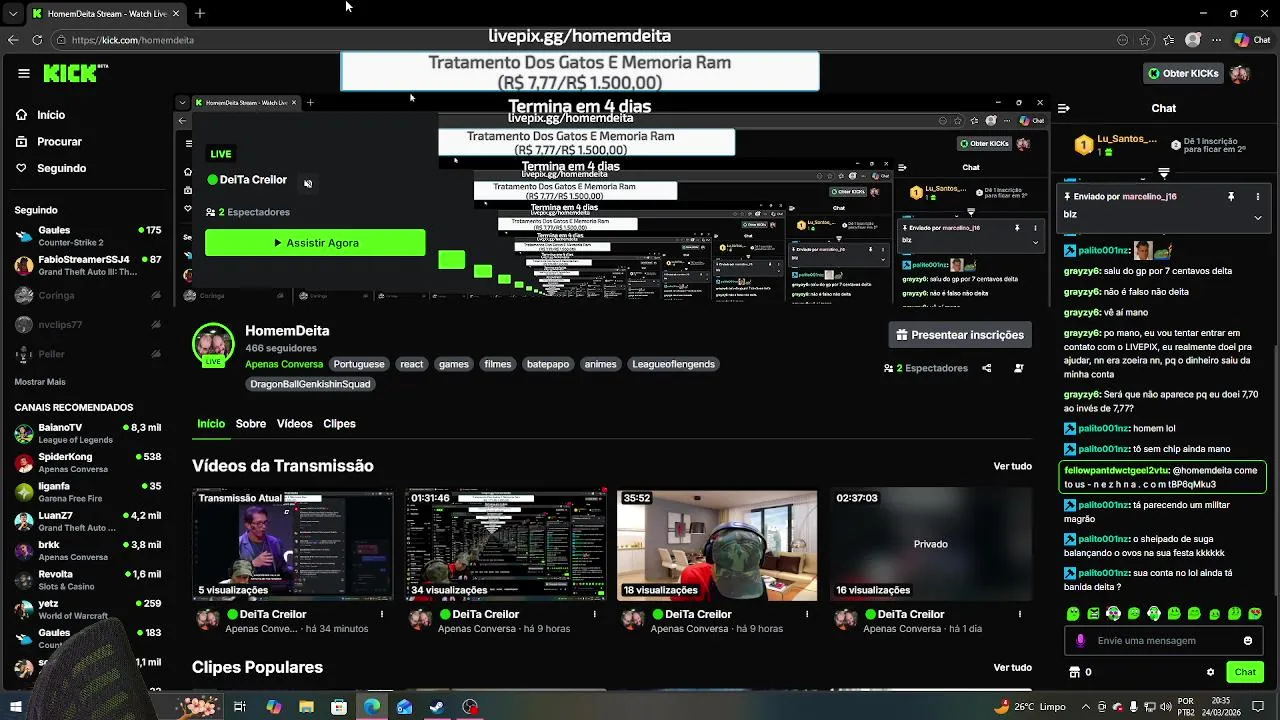Click the chat message input field
The height and width of the screenshot is (720, 1280).
pyautogui.click(x=1165, y=641)
